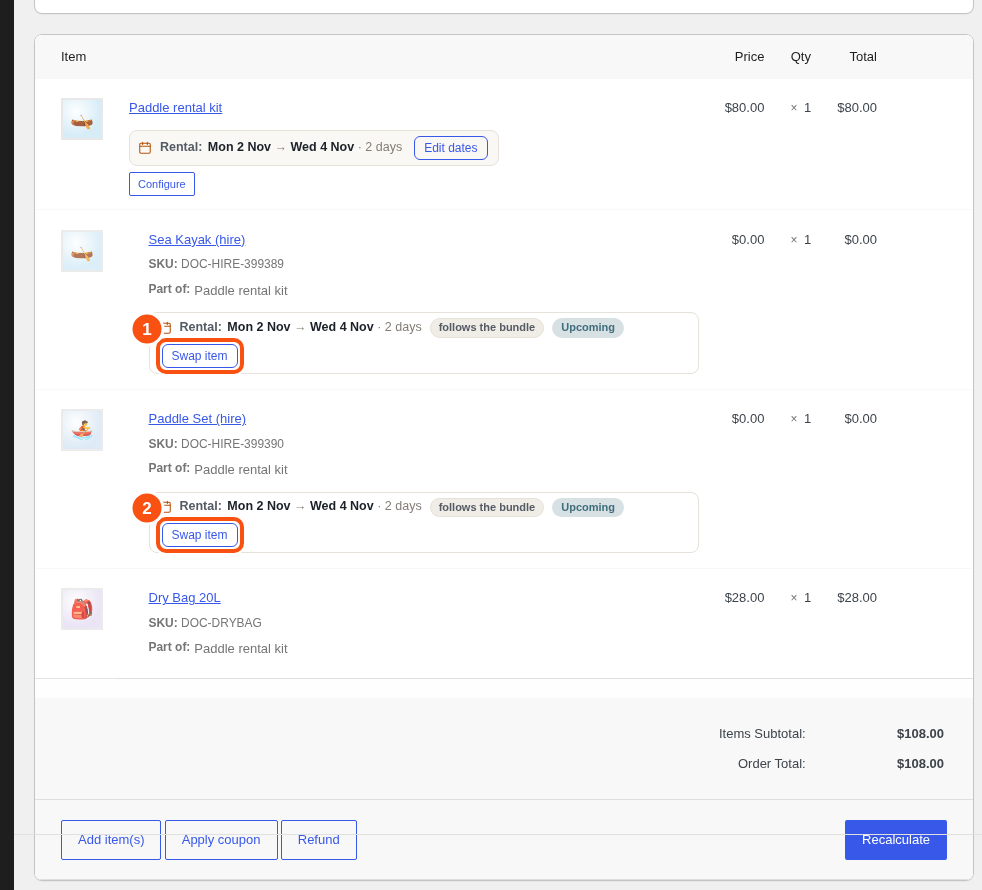Click the $28.00 price of Dry Bag 20L
This screenshot has height=890, width=982.
point(744,598)
